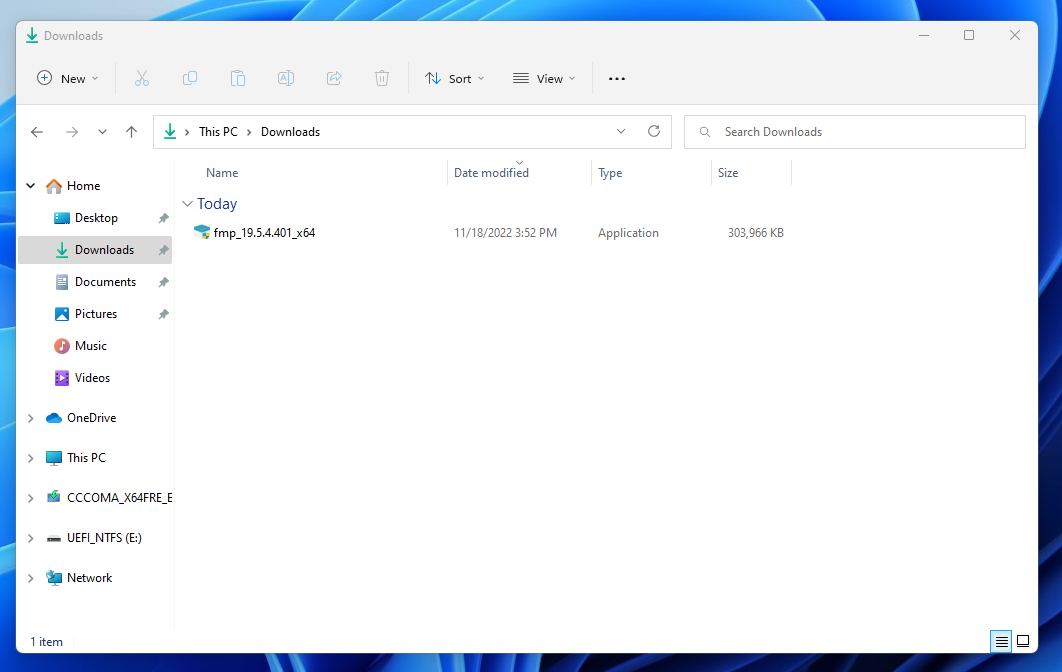Image resolution: width=1062 pixels, height=672 pixels.
Task: Click the Cut scissors icon
Action: click(x=142, y=79)
